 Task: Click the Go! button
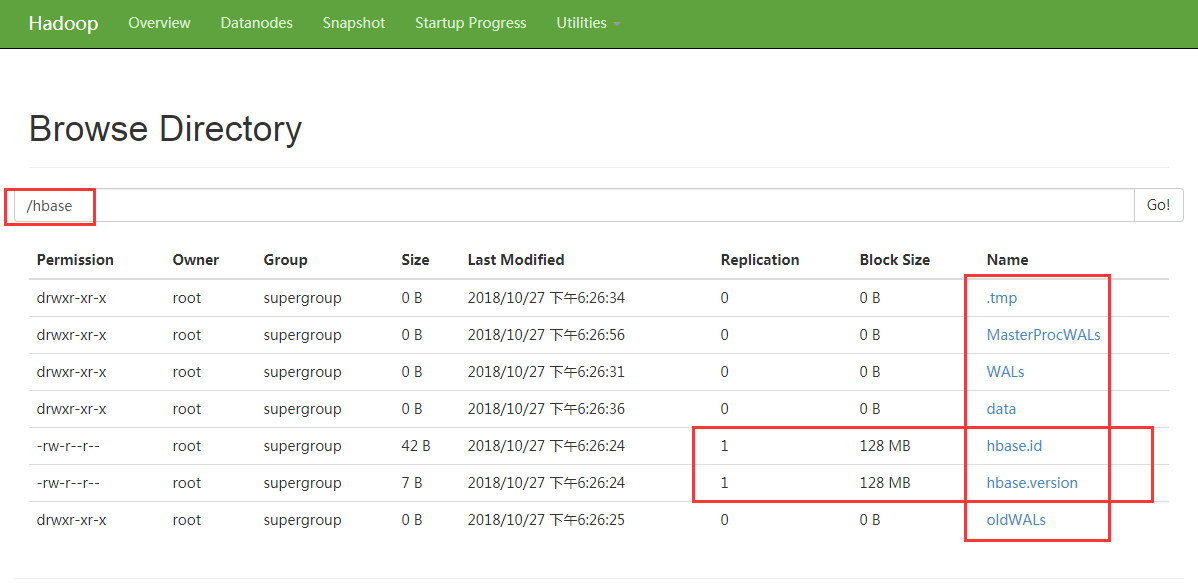pos(1158,204)
